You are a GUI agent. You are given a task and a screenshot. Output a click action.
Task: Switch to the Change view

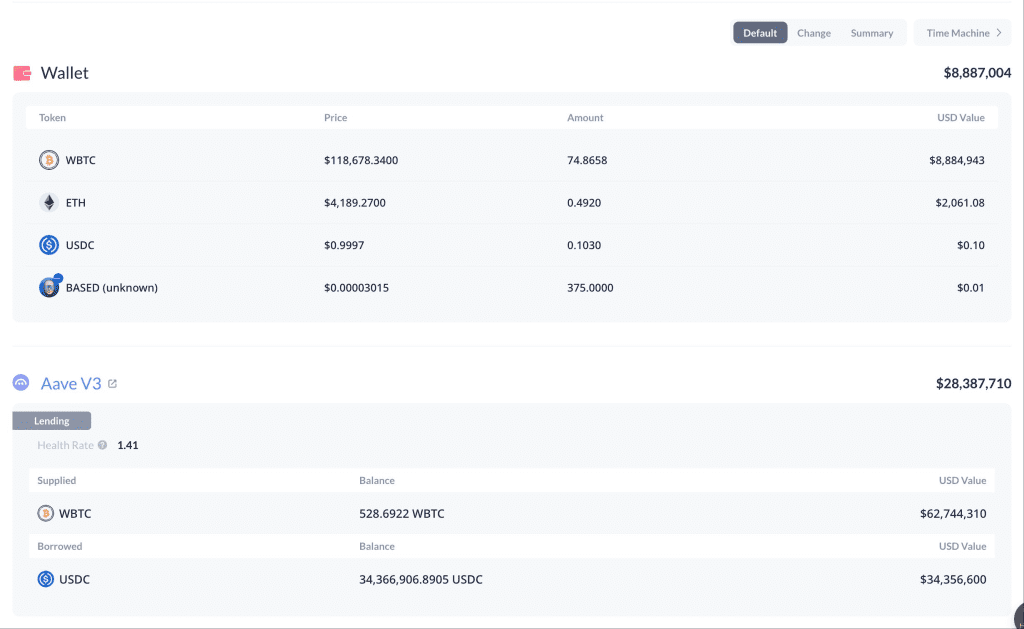click(x=813, y=33)
